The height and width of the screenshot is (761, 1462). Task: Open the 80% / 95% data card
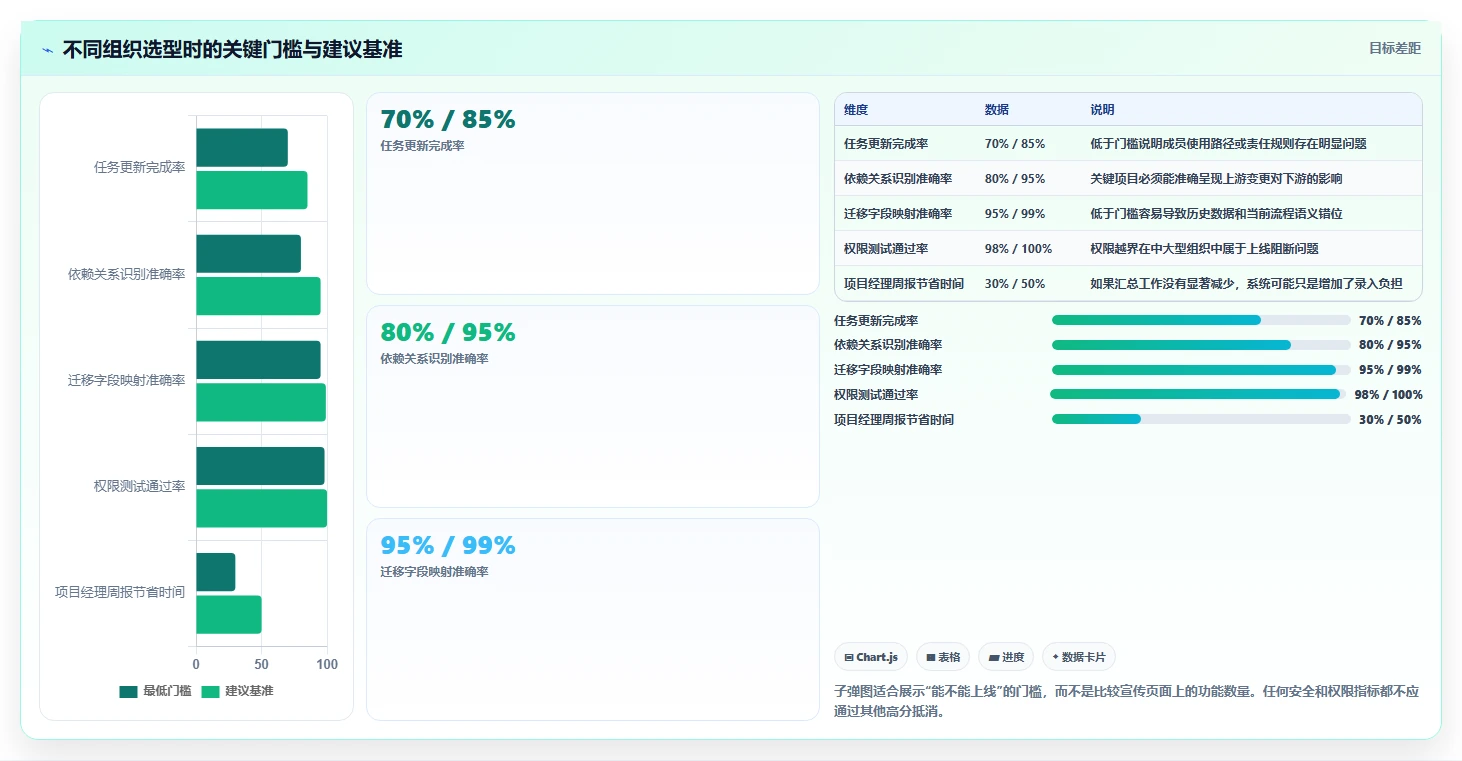593,406
